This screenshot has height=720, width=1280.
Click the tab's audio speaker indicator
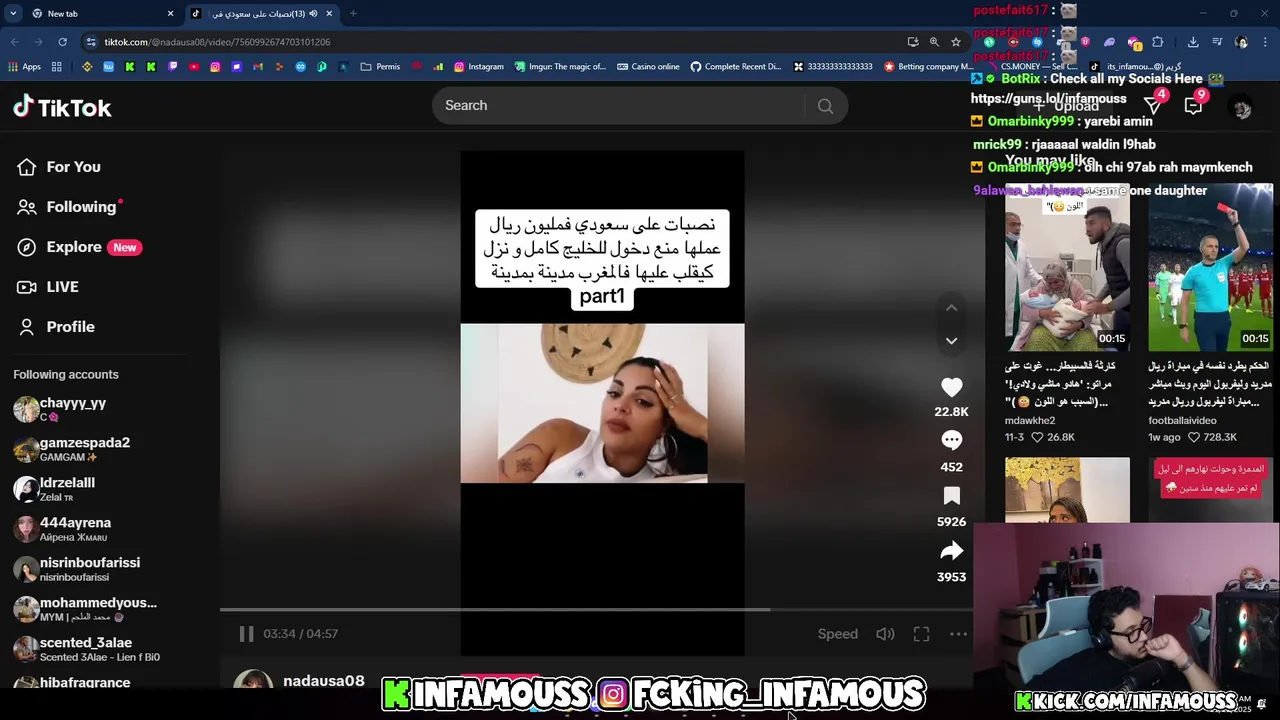pos(313,14)
